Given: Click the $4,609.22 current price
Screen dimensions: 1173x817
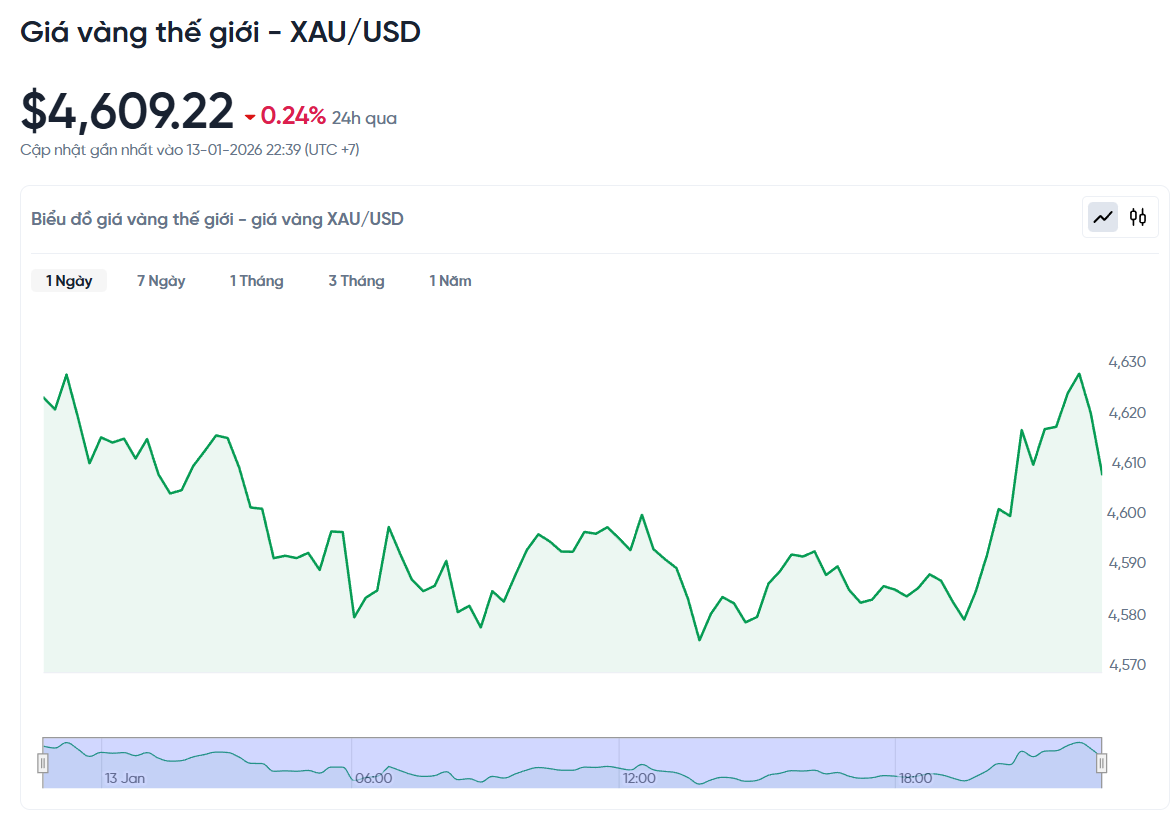Looking at the screenshot, I should (x=127, y=111).
